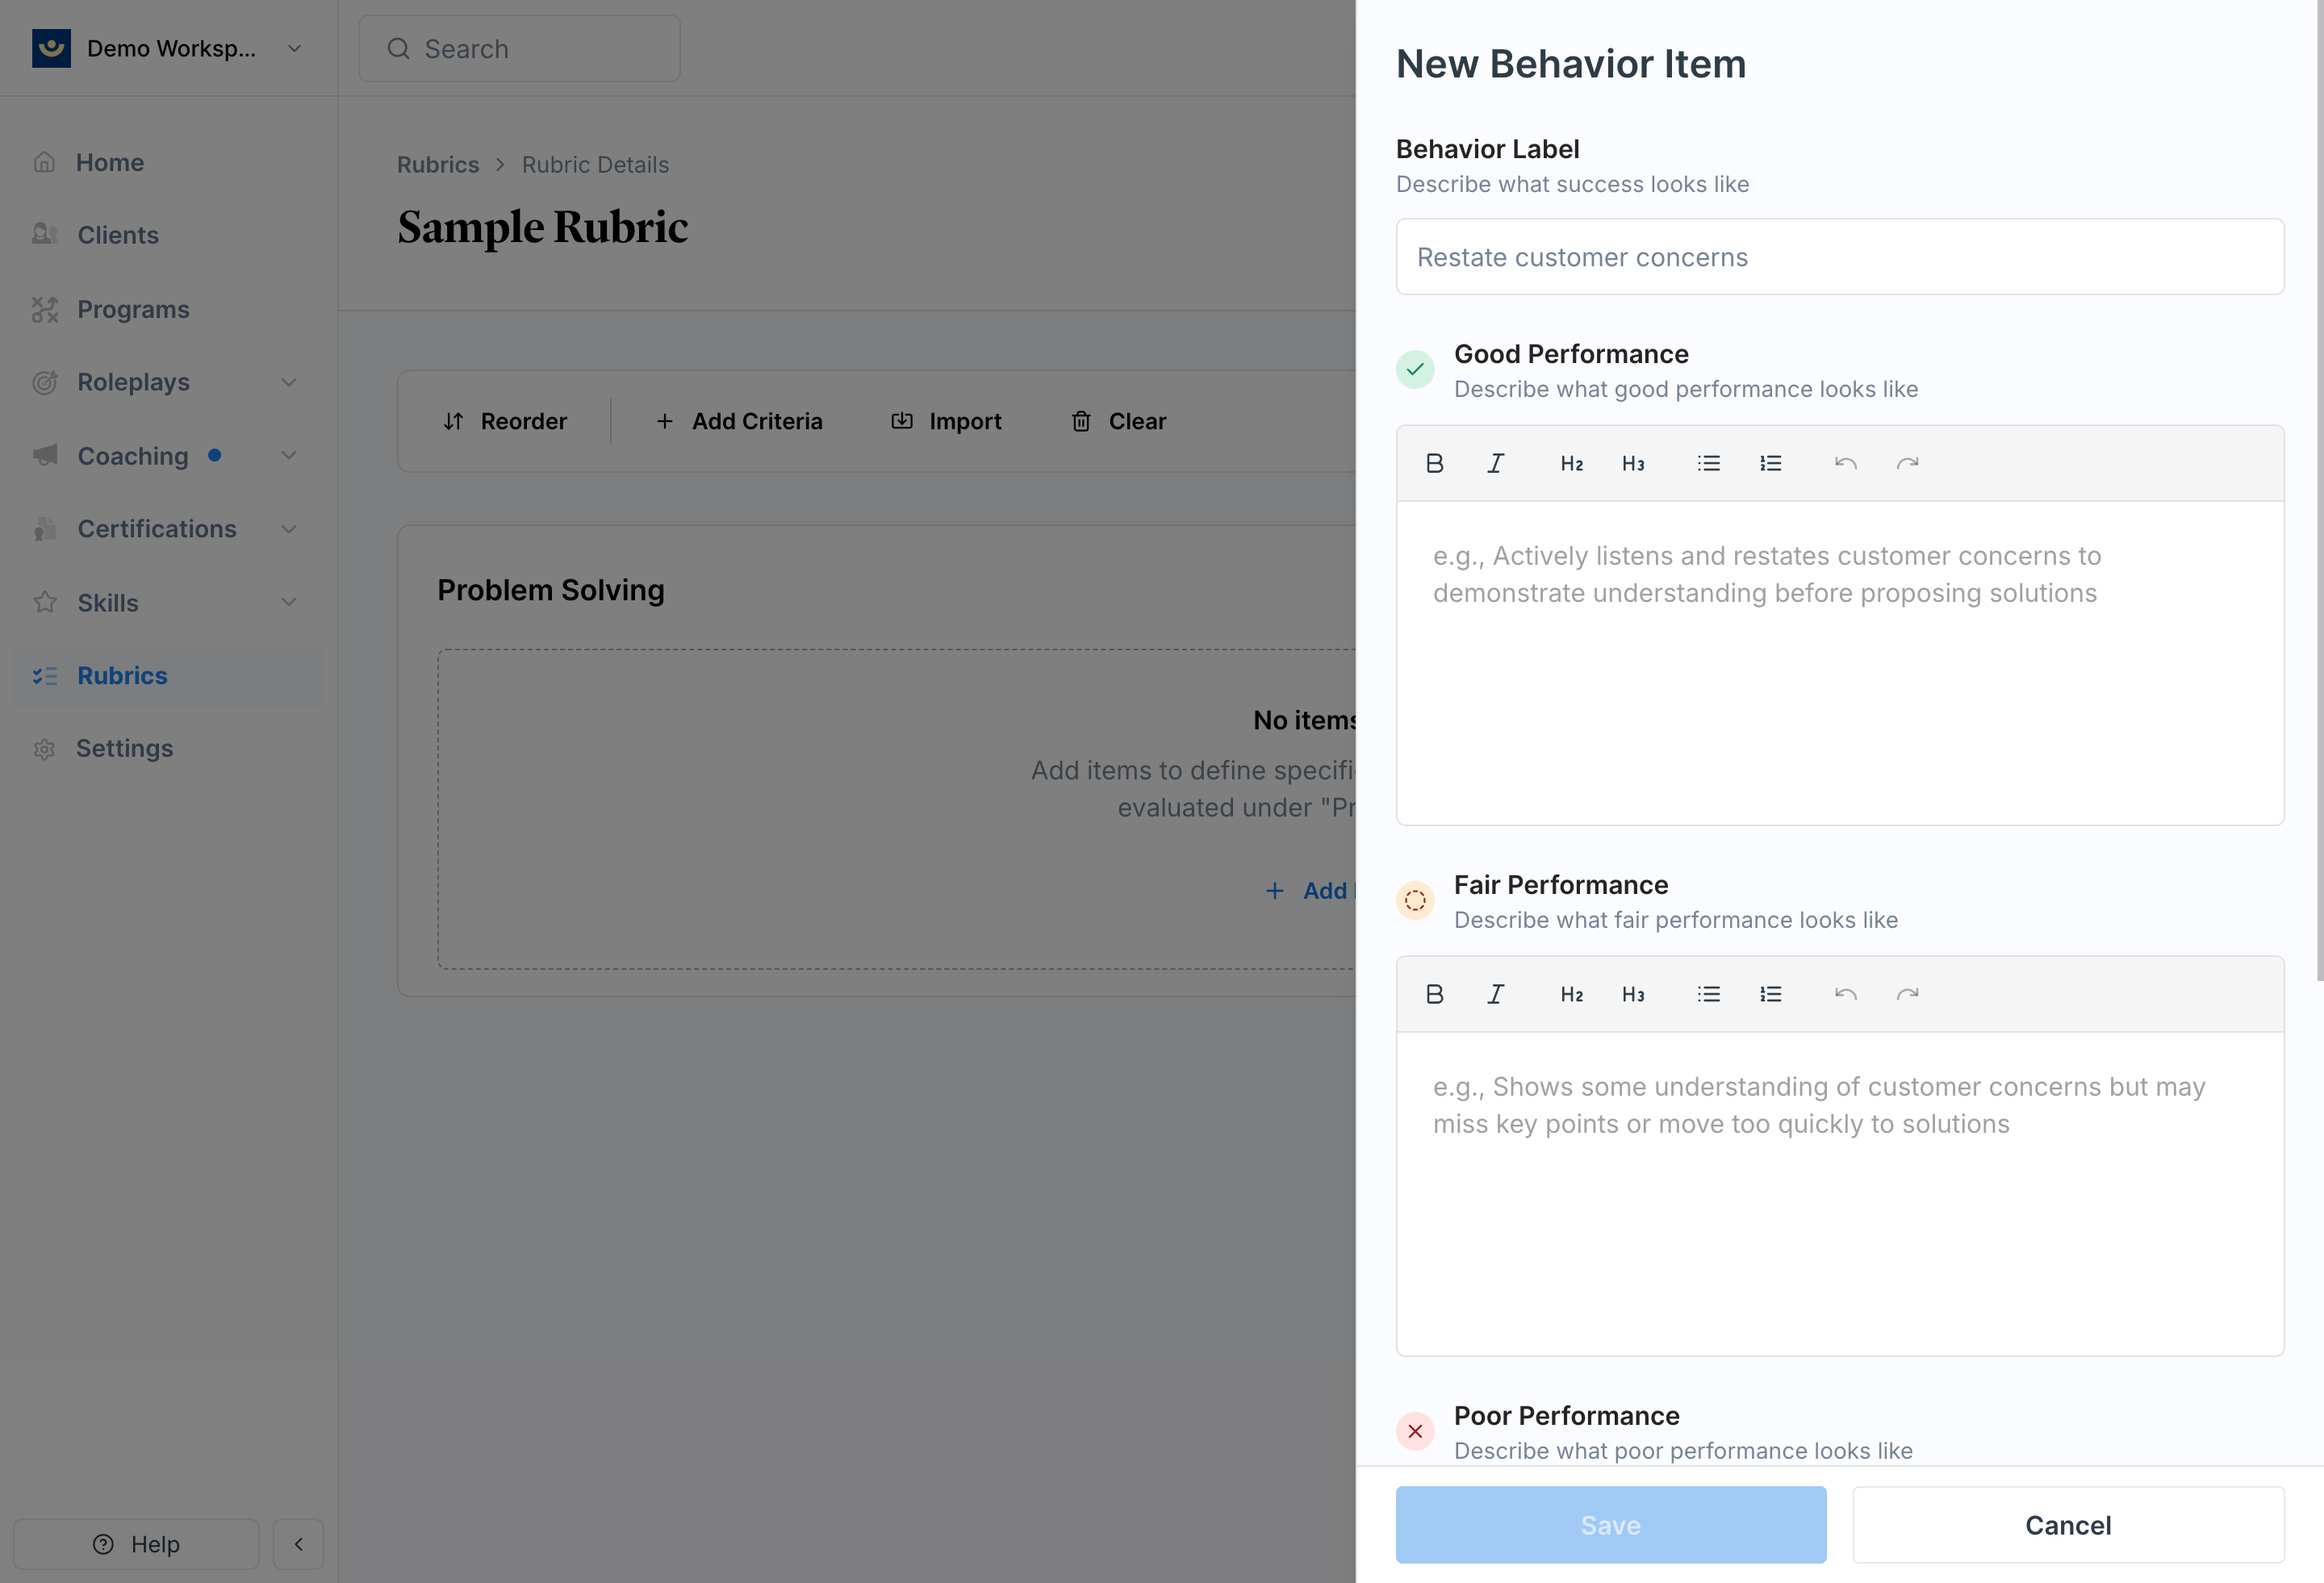The image size is (2324, 1583).
Task: Open Coaching section in sidebar
Action: pos(168,456)
